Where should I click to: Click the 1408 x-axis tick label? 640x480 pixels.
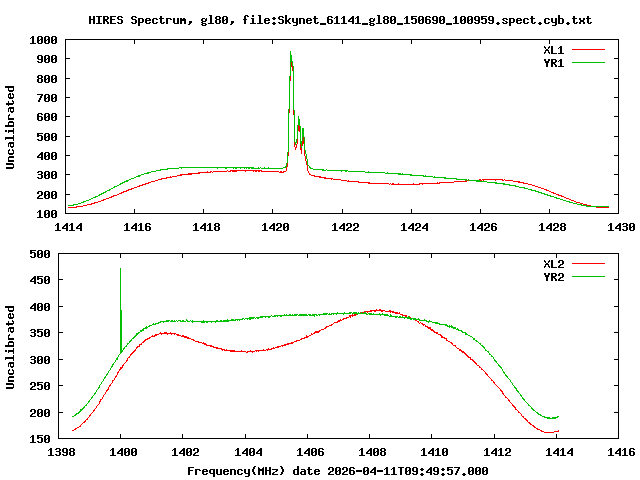point(372,452)
